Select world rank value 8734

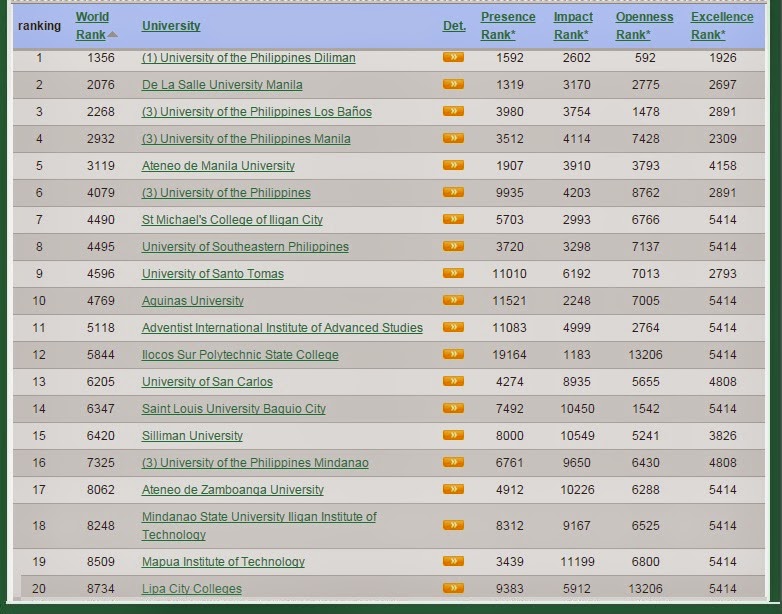pyautogui.click(x=101, y=589)
